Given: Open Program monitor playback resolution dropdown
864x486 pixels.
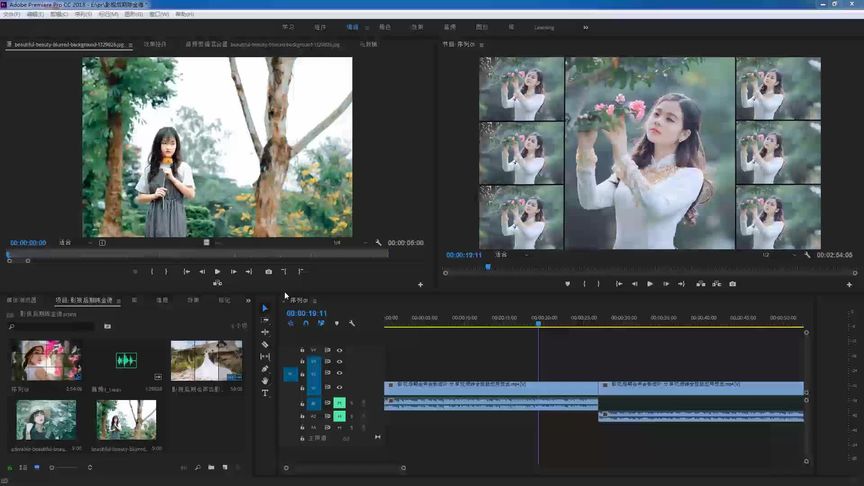Looking at the screenshot, I should pyautogui.click(x=769, y=255).
